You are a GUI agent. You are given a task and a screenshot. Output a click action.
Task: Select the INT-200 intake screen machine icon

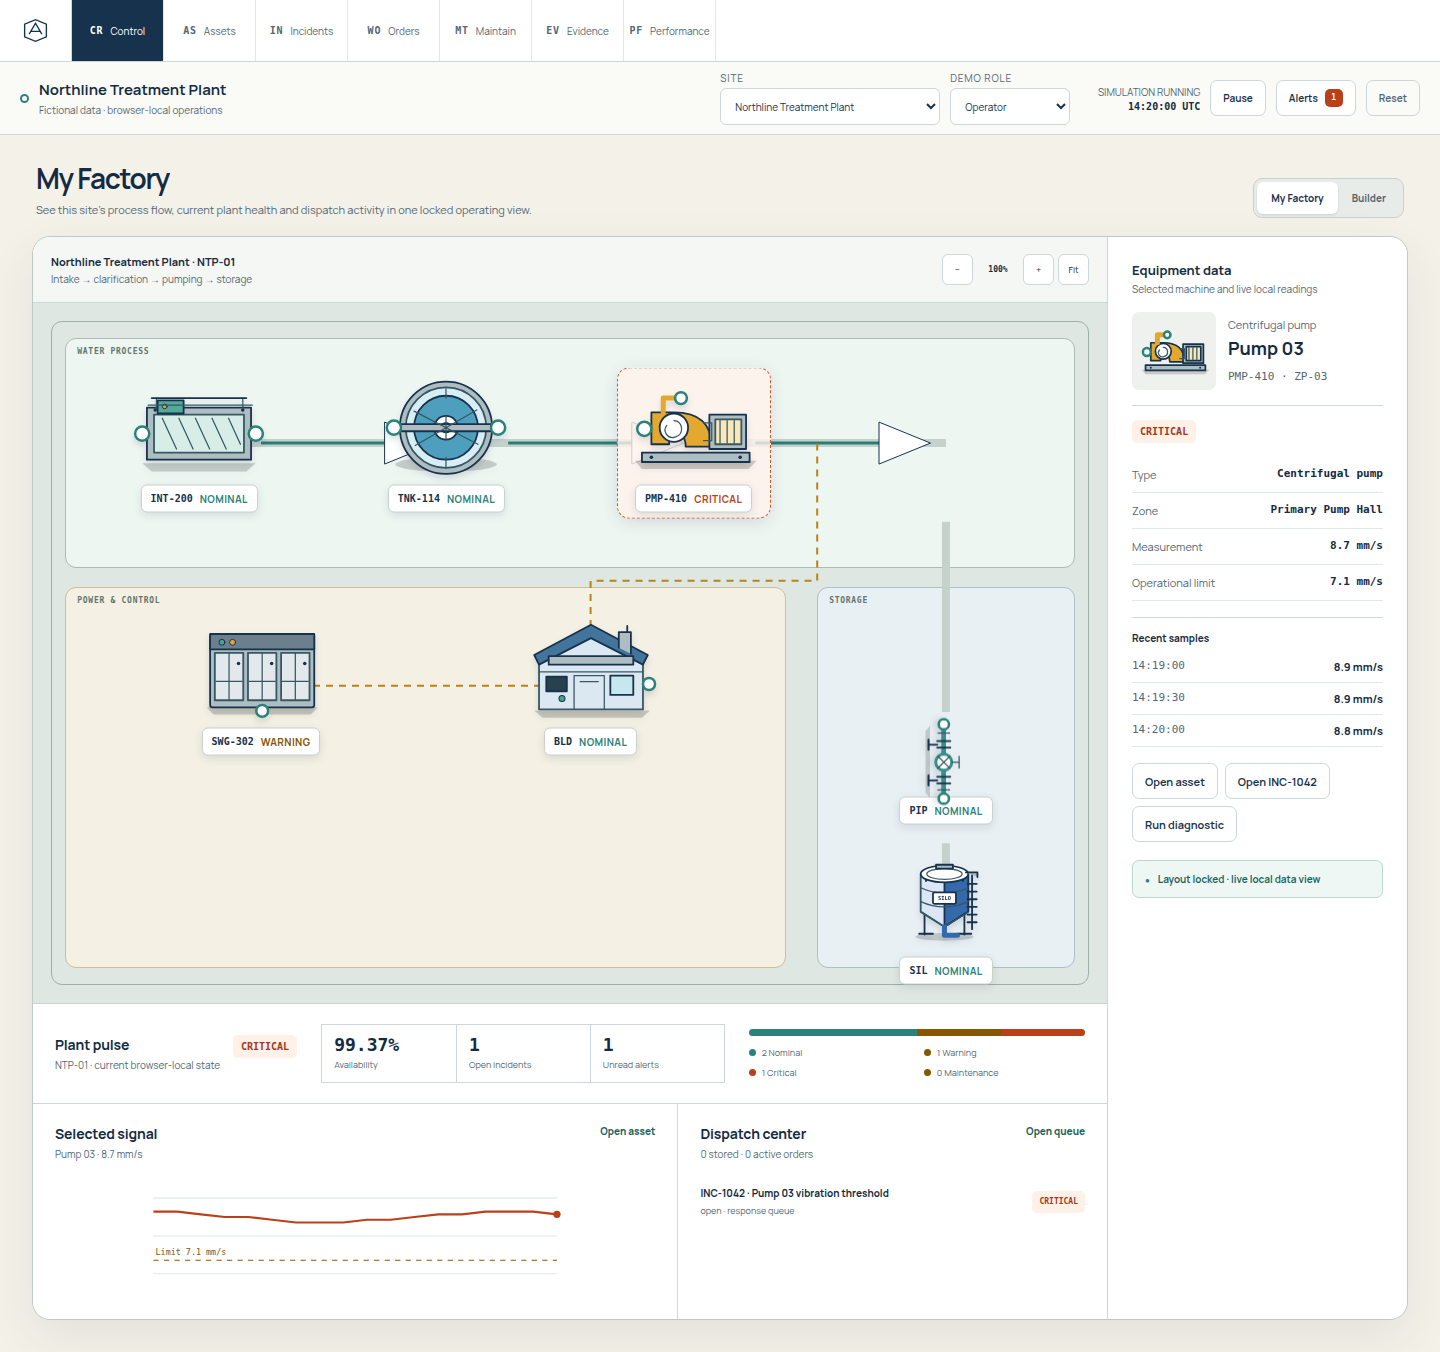(x=199, y=434)
